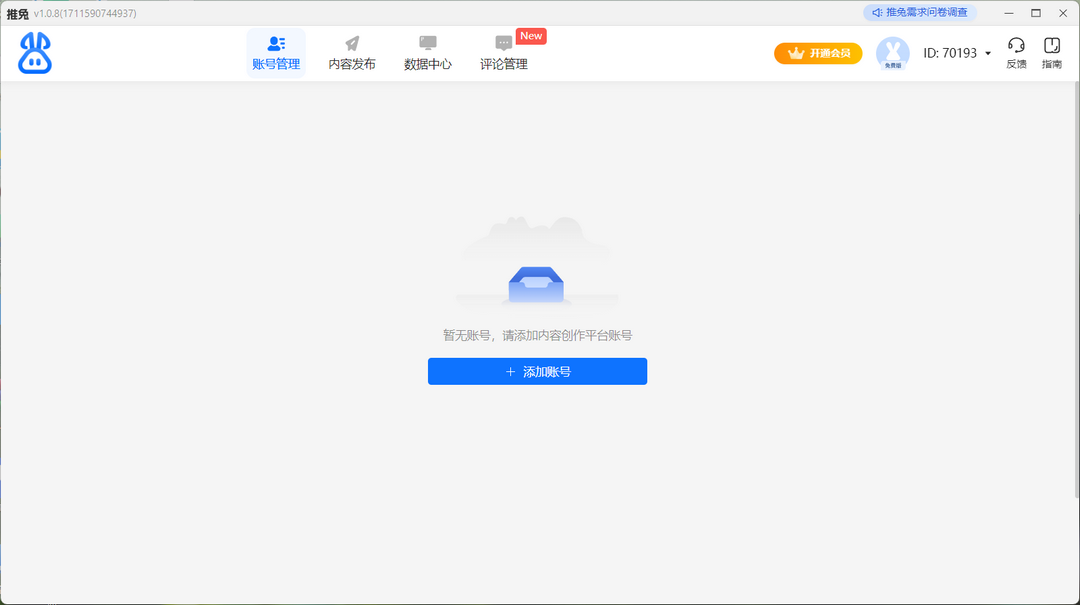The image size is (1080, 605).
Task: Expand the ID: 70193 dropdown
Action: 986,53
